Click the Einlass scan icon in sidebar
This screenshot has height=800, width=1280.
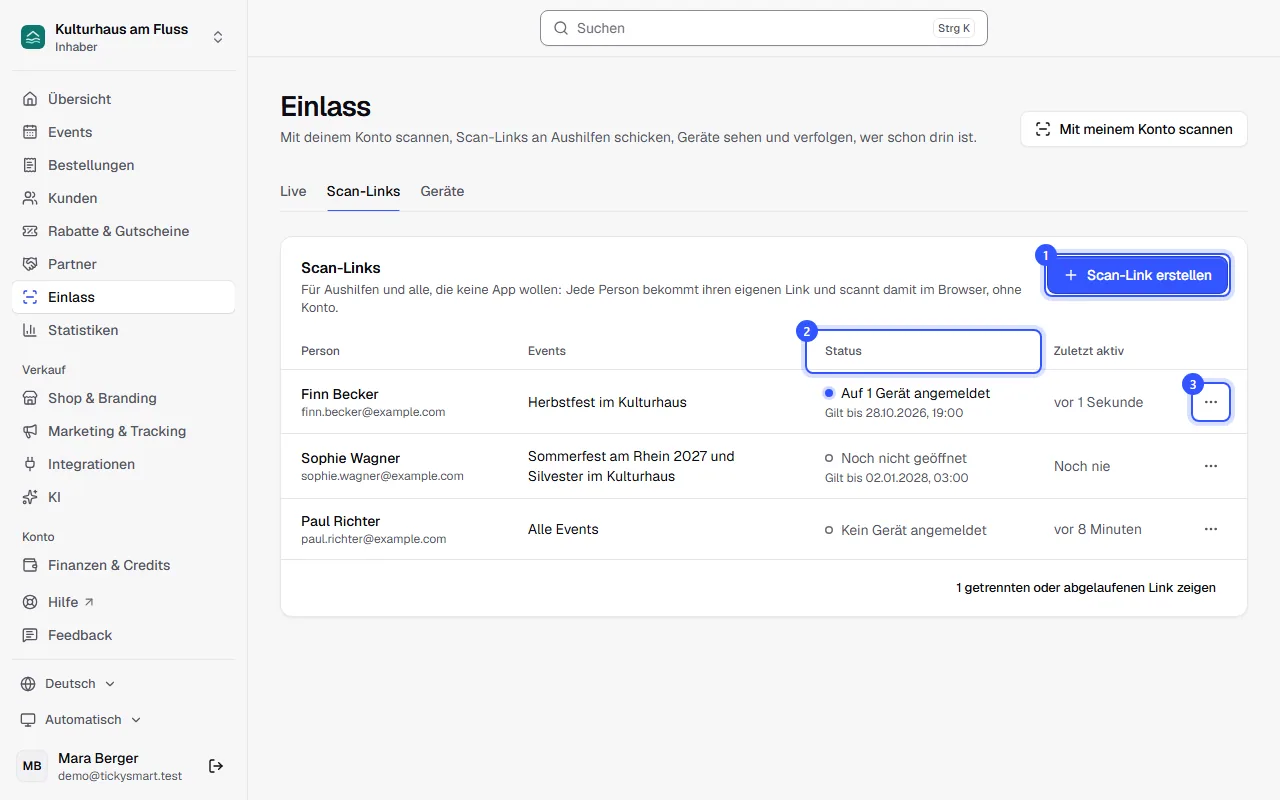coord(30,297)
